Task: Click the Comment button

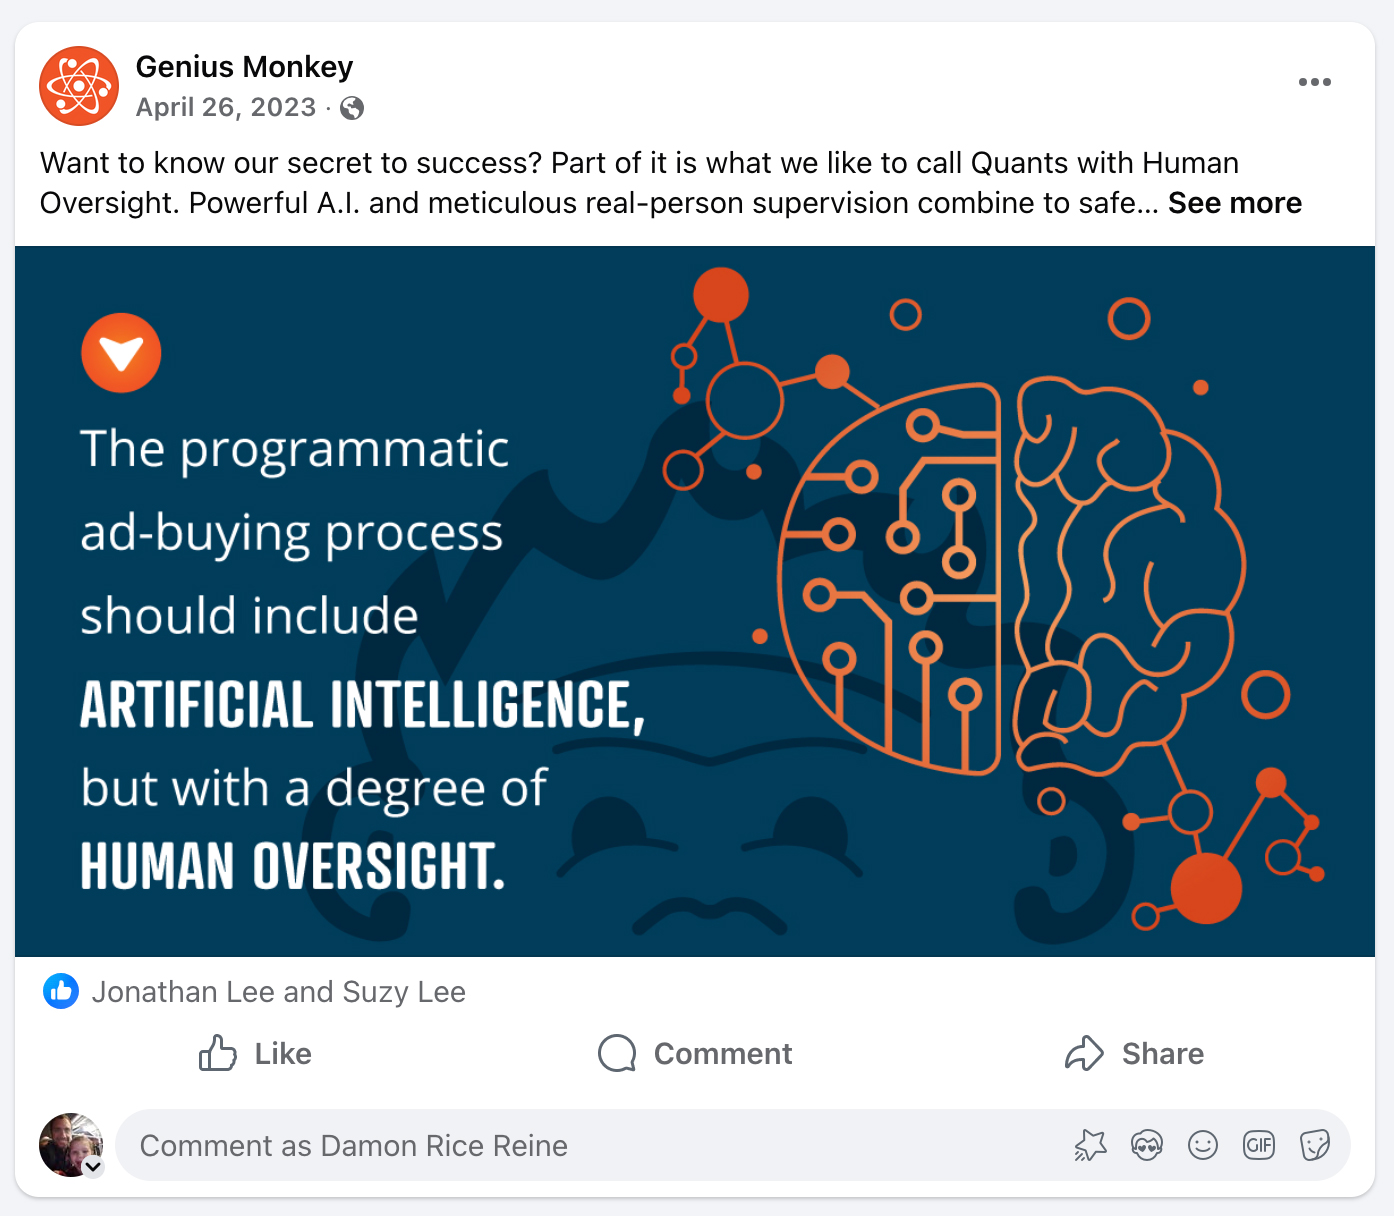Action: (695, 1053)
